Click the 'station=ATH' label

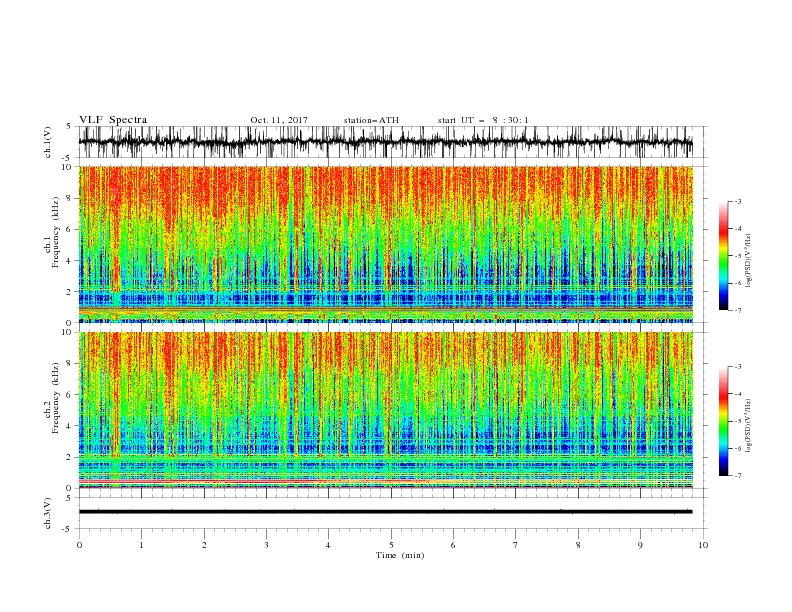coord(371,120)
